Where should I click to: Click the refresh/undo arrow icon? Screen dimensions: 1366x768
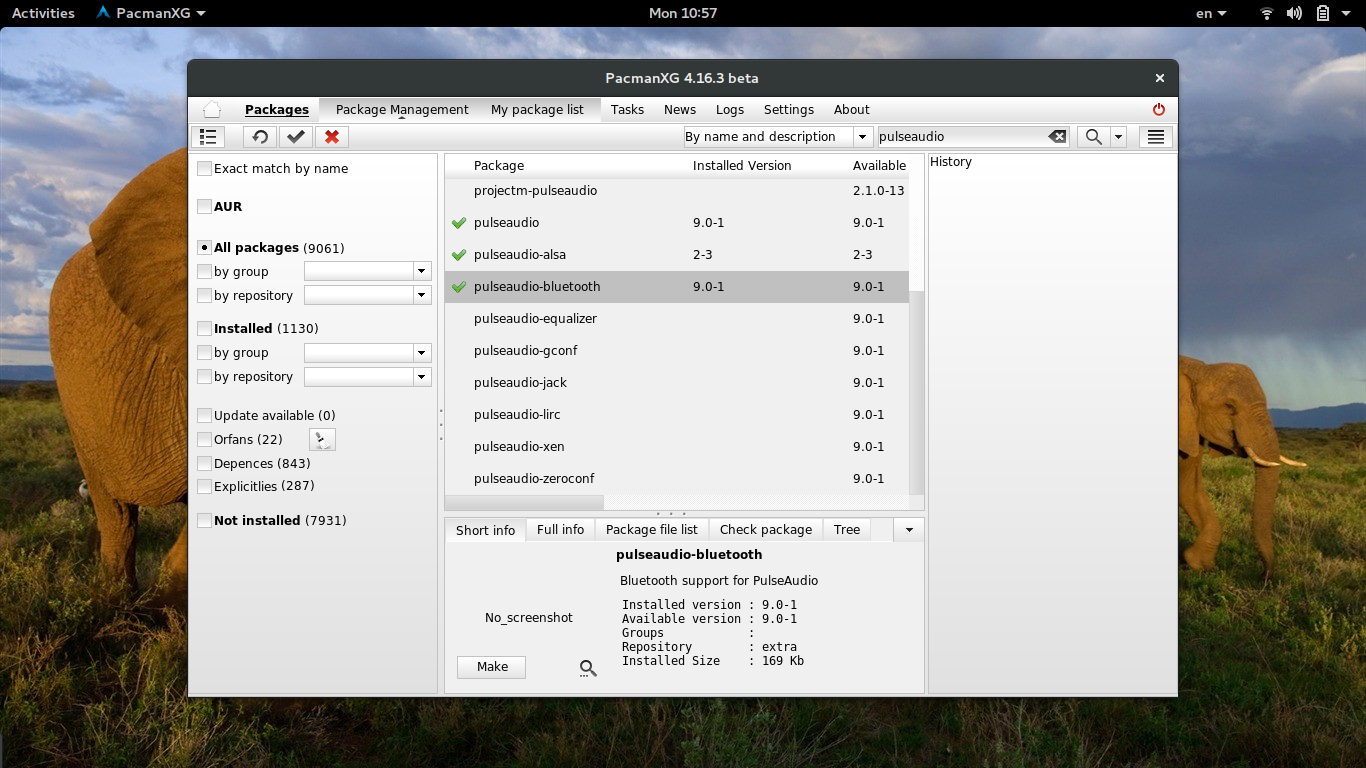click(x=260, y=137)
